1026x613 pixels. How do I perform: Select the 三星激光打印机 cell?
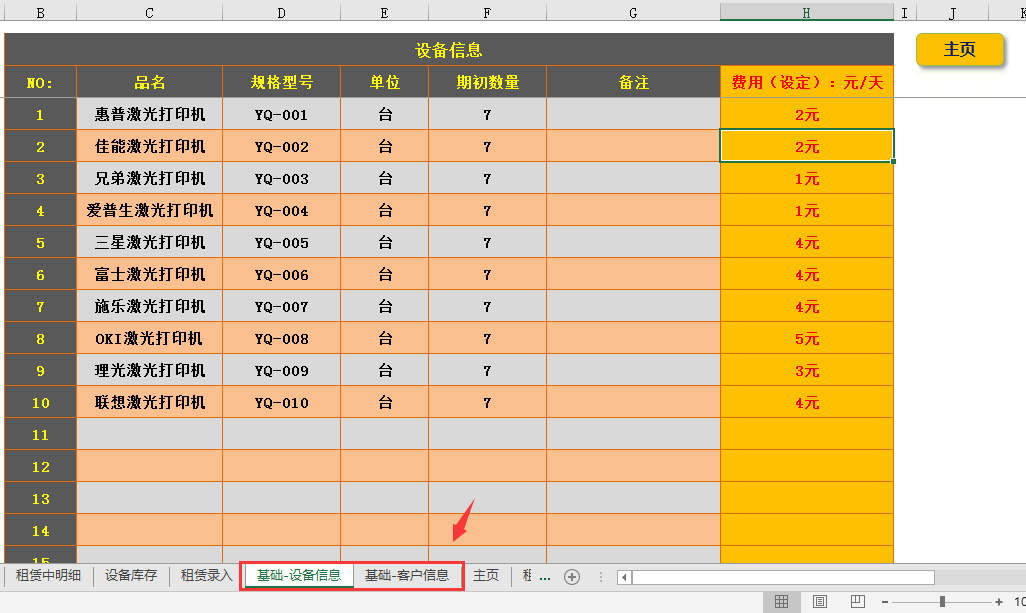coord(150,242)
